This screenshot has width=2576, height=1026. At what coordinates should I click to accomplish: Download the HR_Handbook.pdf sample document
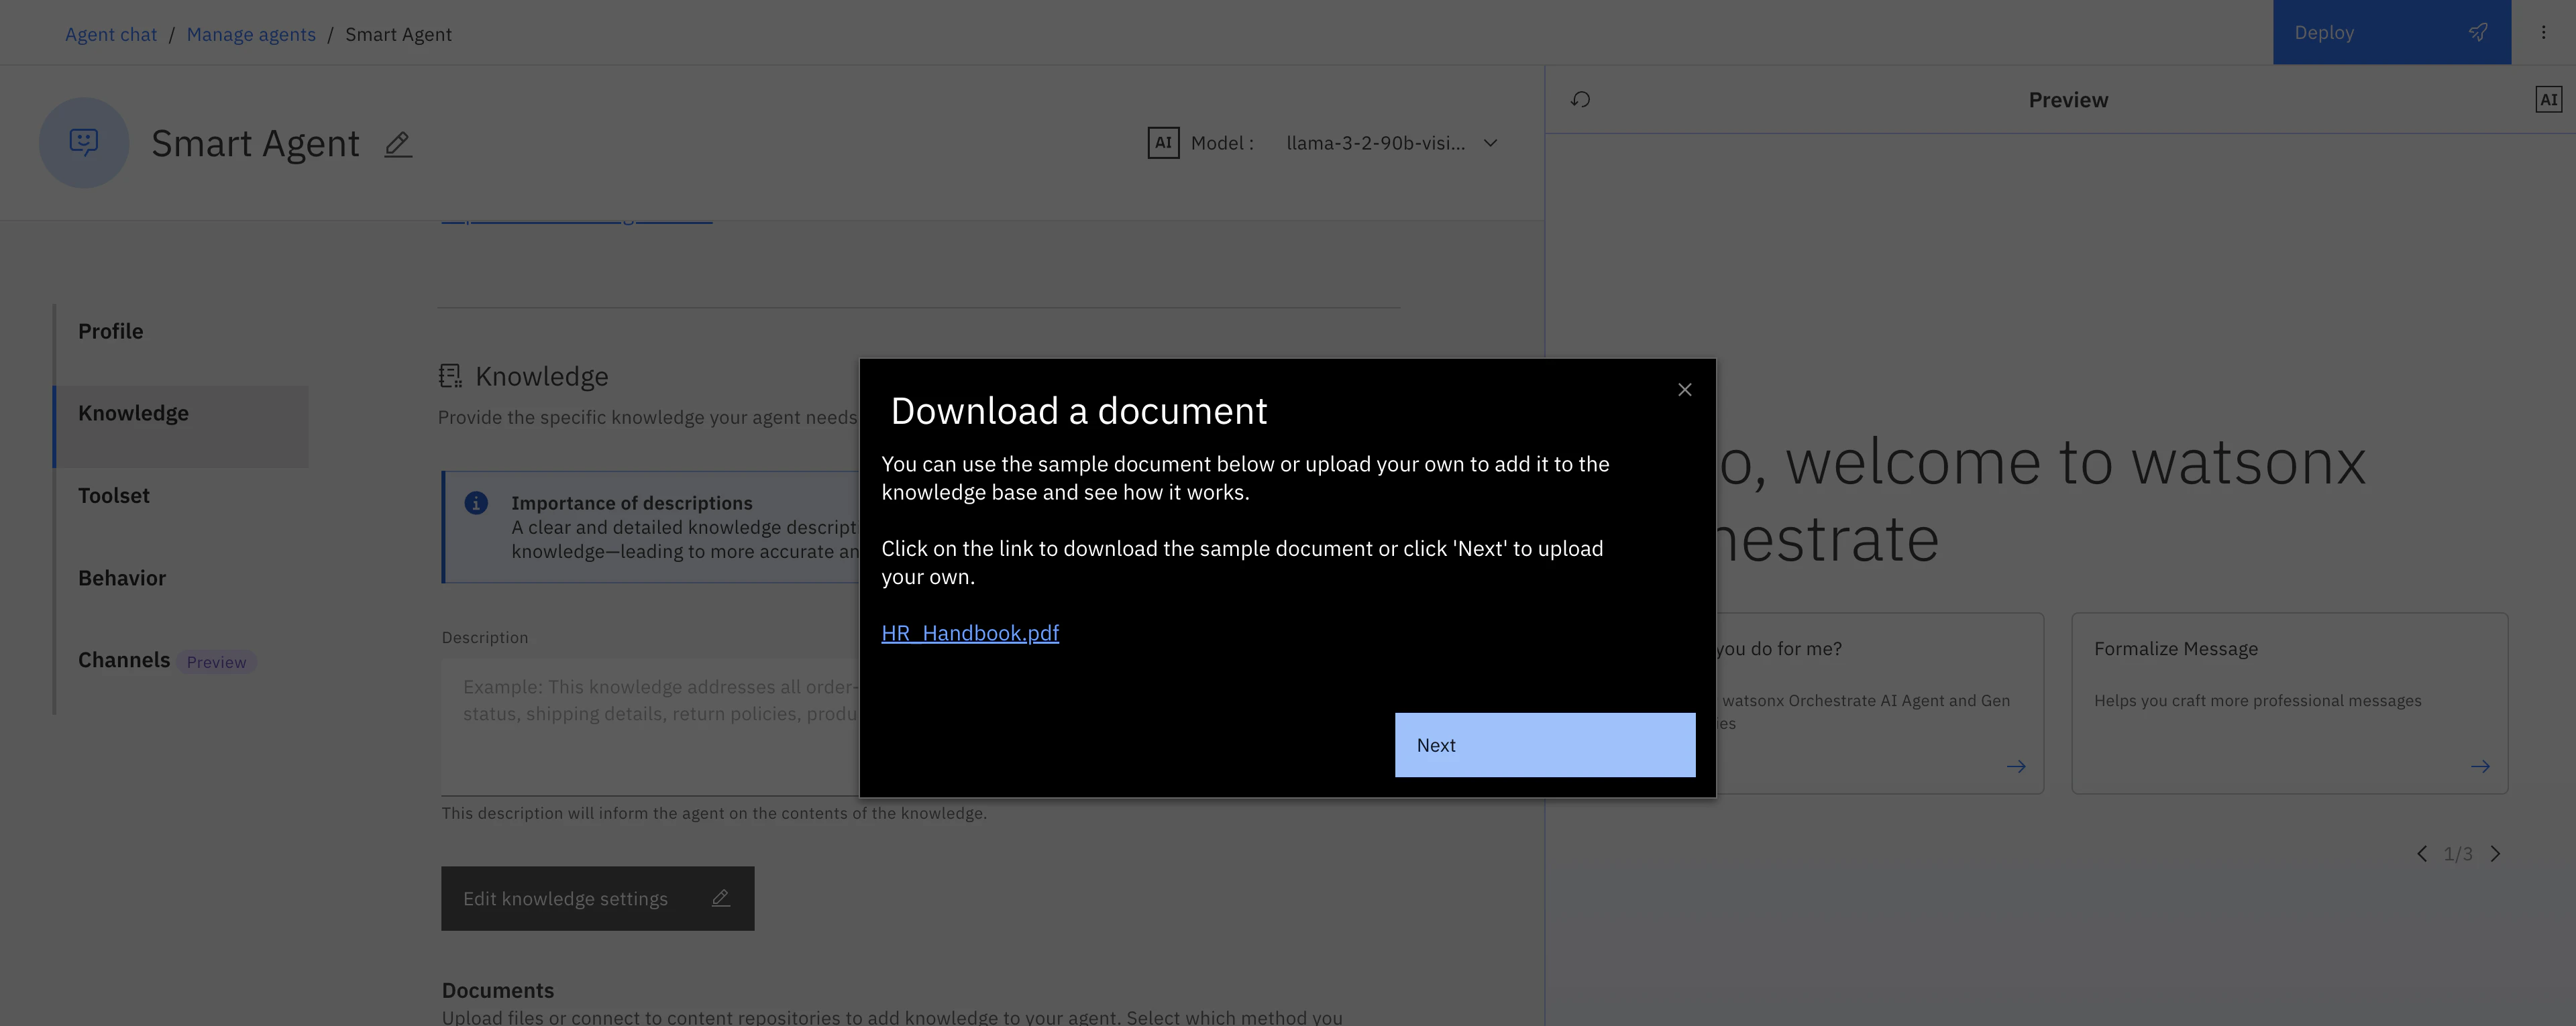click(x=969, y=633)
